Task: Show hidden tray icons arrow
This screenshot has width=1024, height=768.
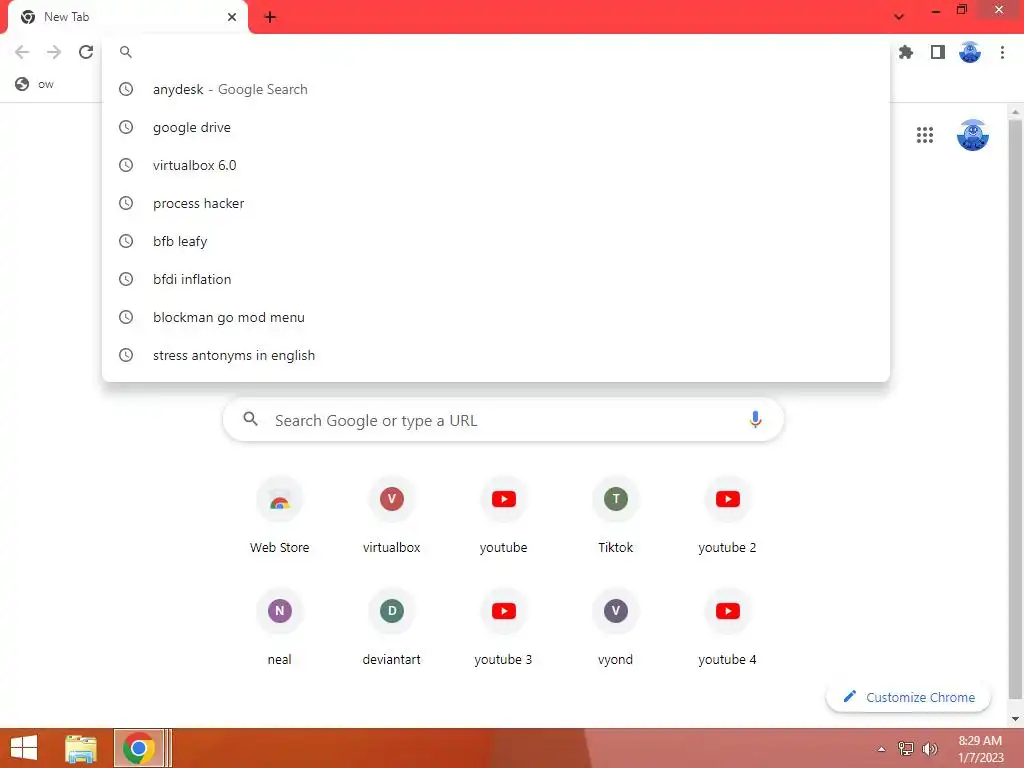Action: (x=881, y=748)
